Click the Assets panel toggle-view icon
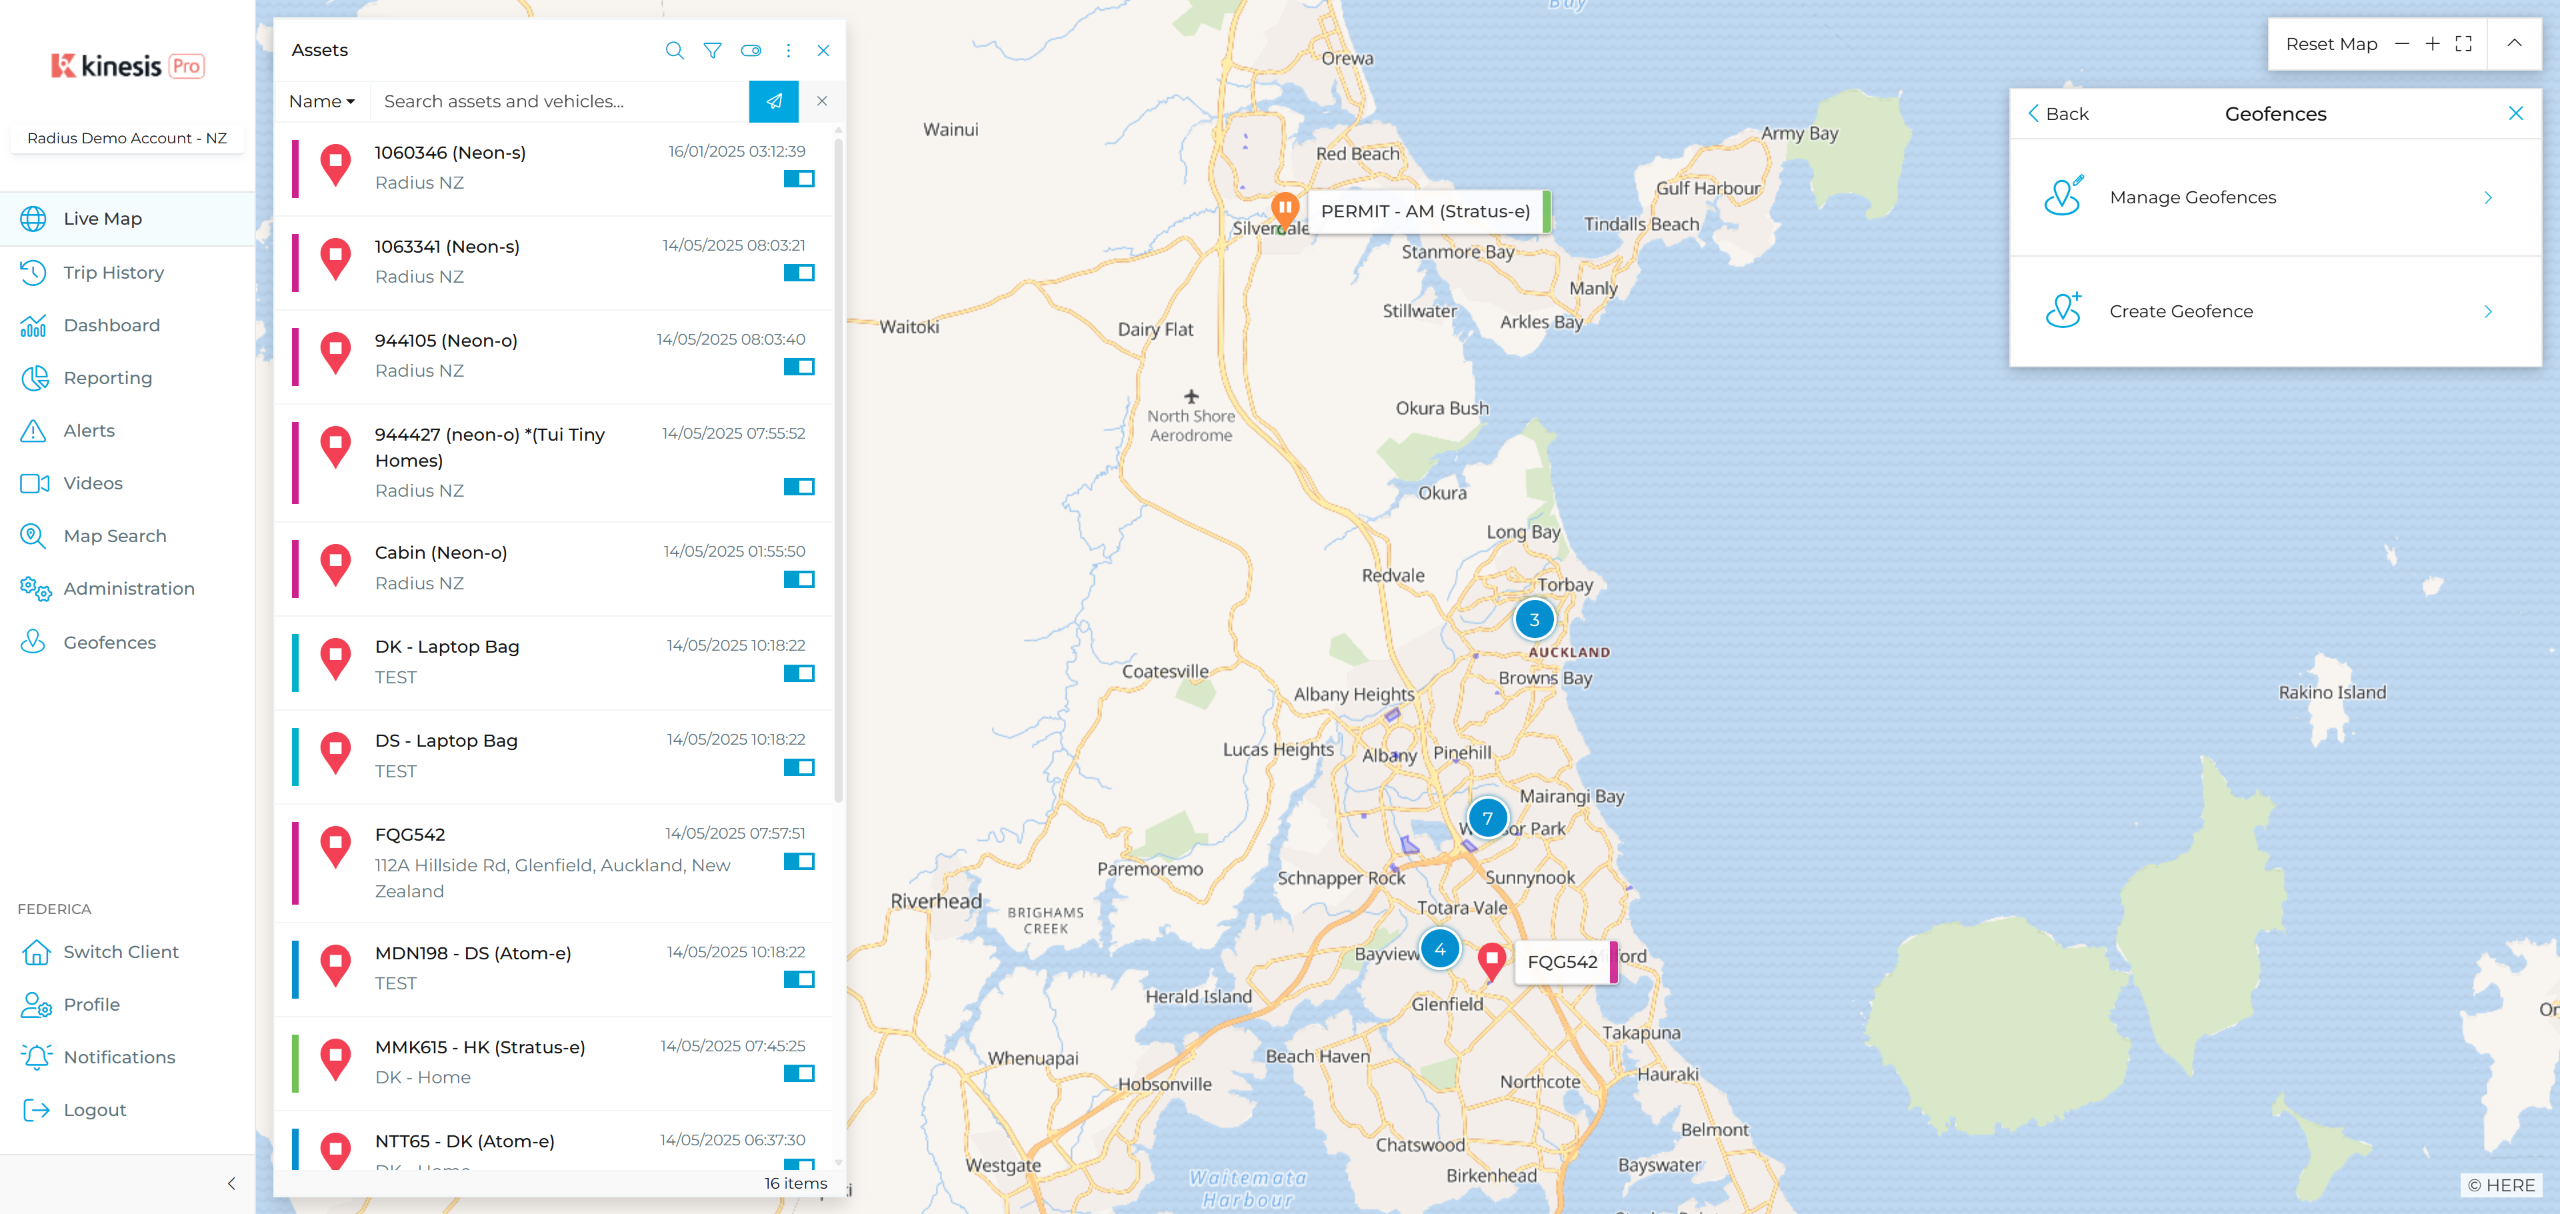Image resolution: width=2560 pixels, height=1214 pixels. 750,50
